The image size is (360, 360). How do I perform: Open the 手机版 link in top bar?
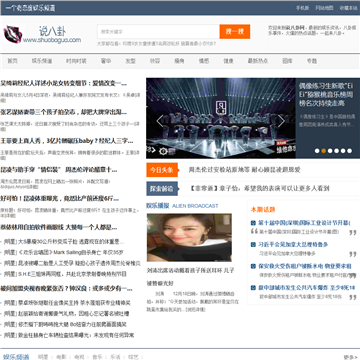click(303, 8)
